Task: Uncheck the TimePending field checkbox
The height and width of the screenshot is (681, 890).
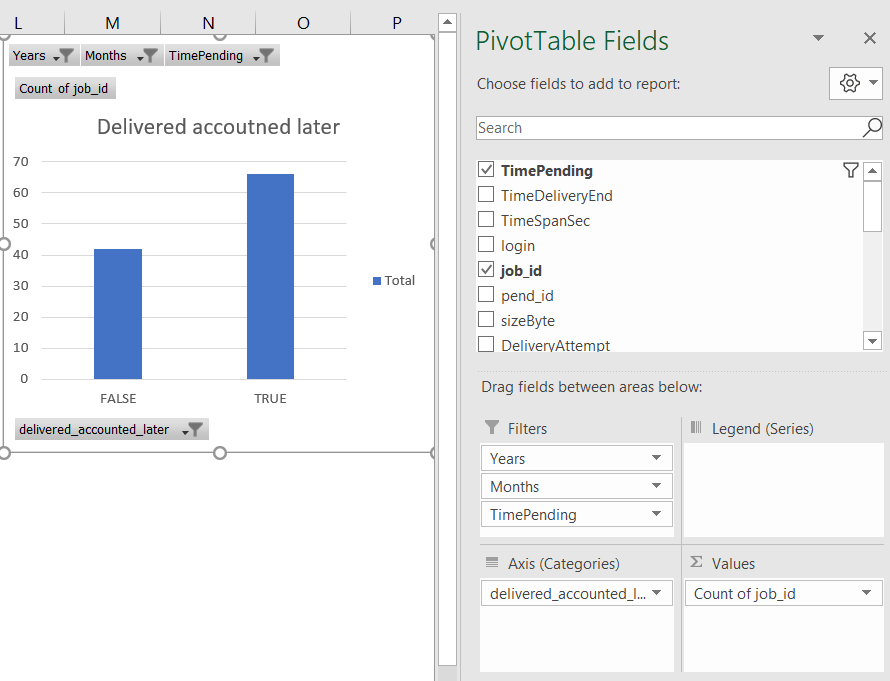Action: tap(486, 171)
